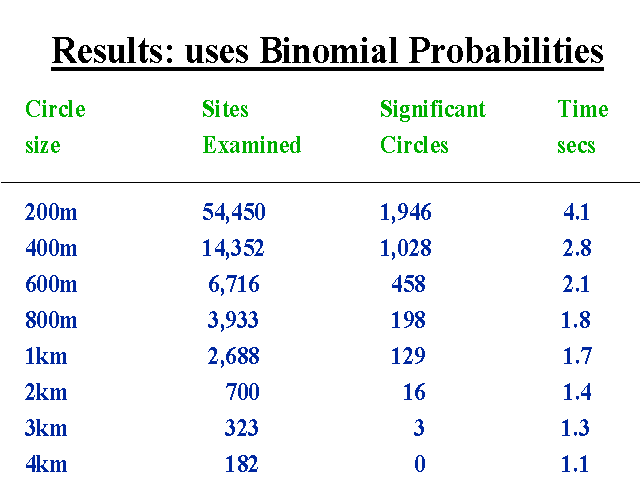Screen dimensions: 640x480
Task: Click the 3,933 sites value
Action: click(233, 320)
